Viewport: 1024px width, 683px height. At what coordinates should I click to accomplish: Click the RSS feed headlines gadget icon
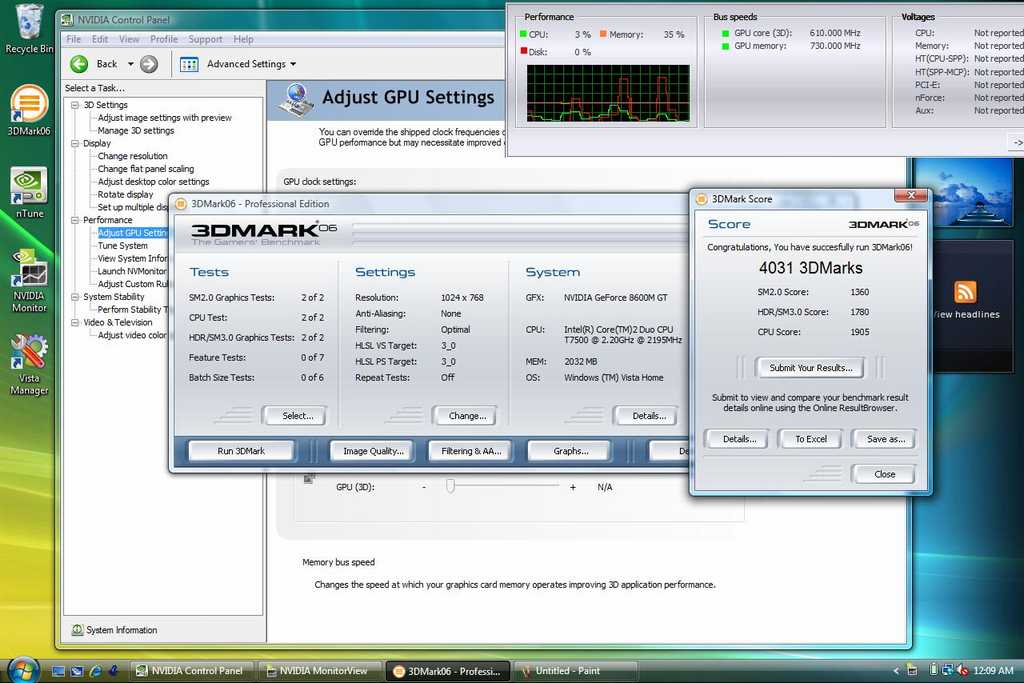[x=965, y=292]
